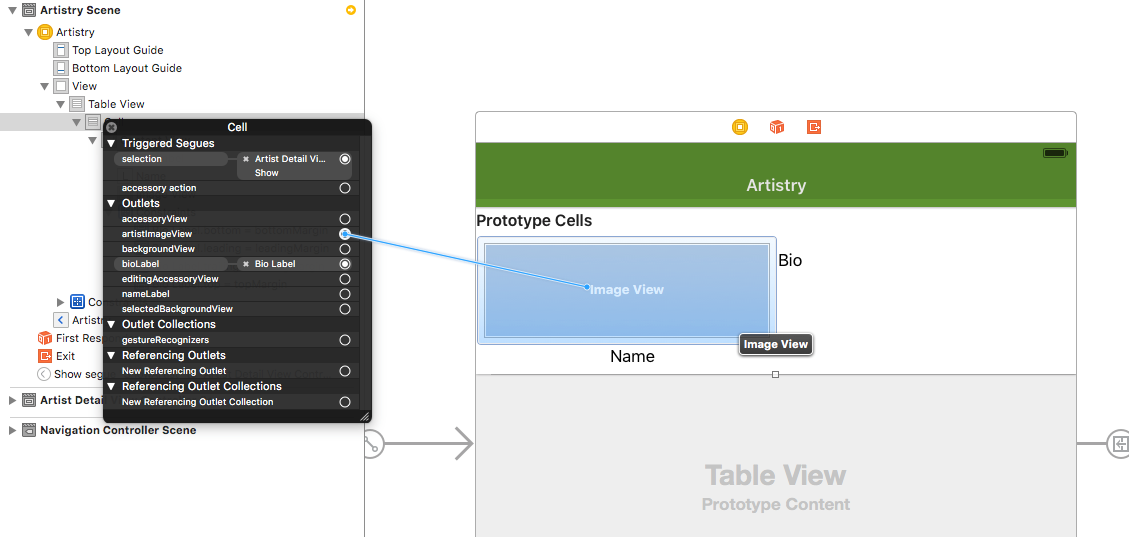
Task: Select the Top Layout Guide icon
Action: pyautogui.click(x=63, y=50)
